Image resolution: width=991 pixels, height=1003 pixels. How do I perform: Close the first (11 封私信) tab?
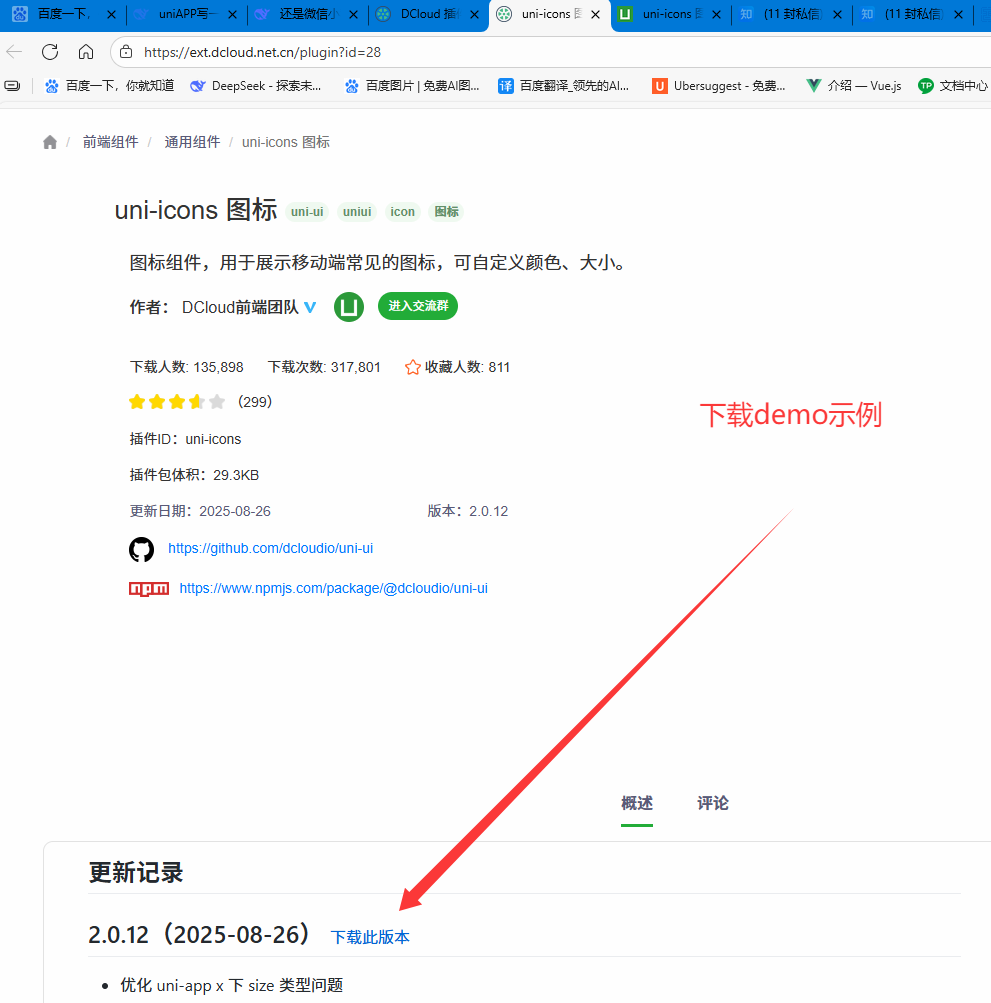coord(837,14)
